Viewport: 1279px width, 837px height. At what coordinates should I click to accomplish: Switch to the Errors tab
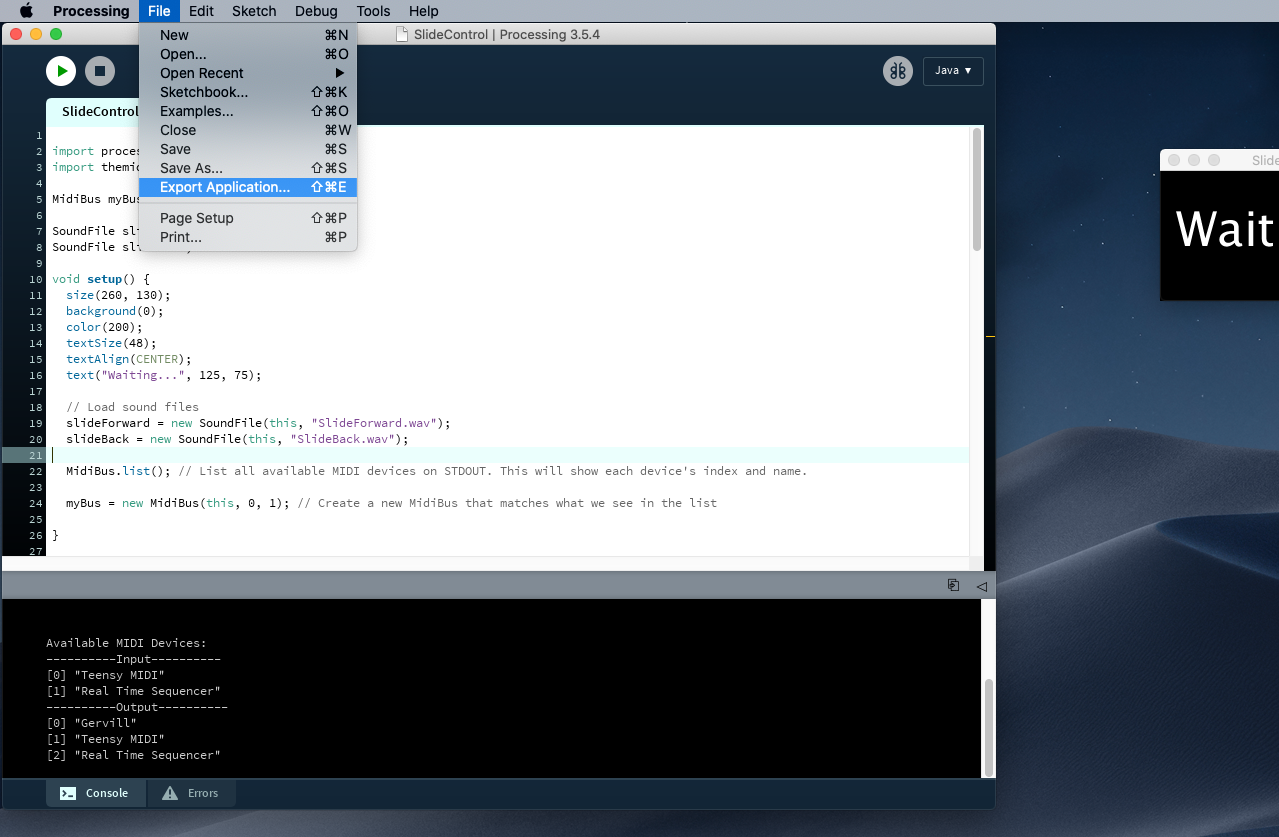pos(191,793)
